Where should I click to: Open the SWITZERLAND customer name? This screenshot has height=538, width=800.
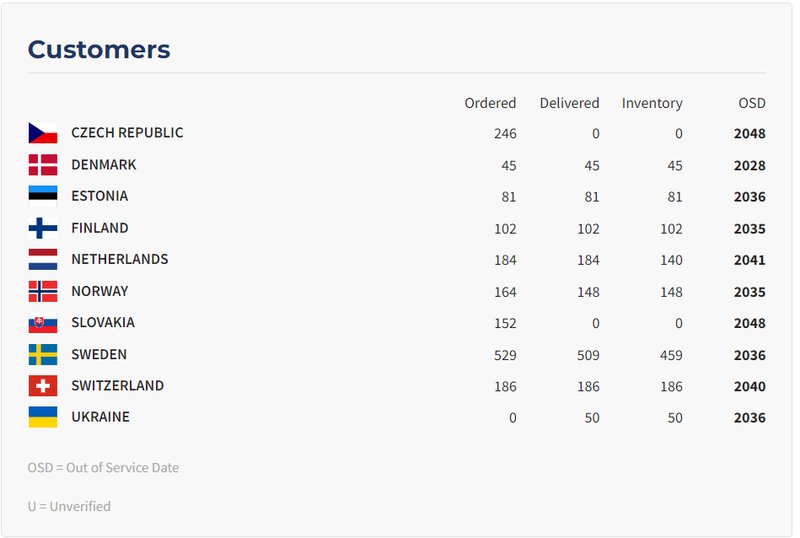coord(118,386)
